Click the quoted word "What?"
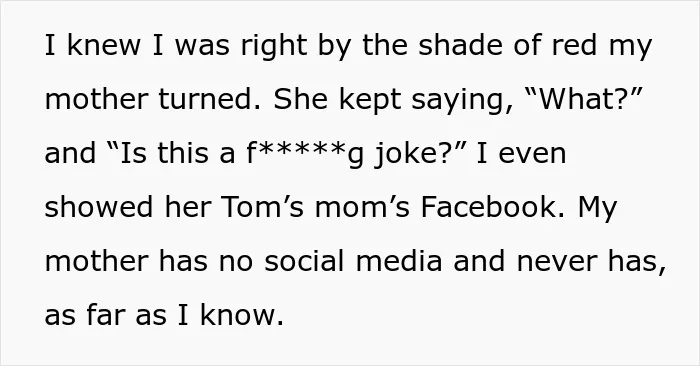This screenshot has width=700, height=366. coord(585,98)
